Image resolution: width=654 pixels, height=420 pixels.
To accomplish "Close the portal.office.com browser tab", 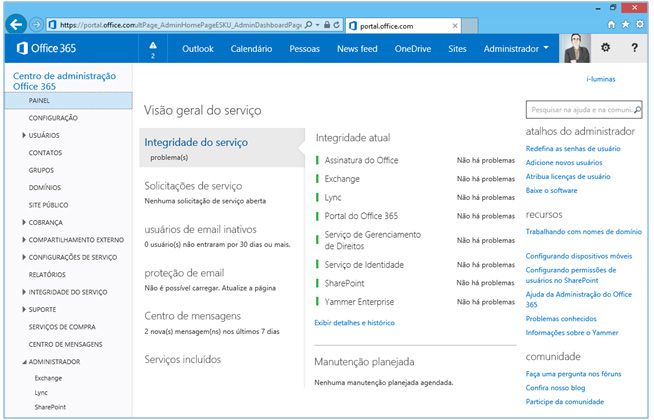I will (x=455, y=26).
